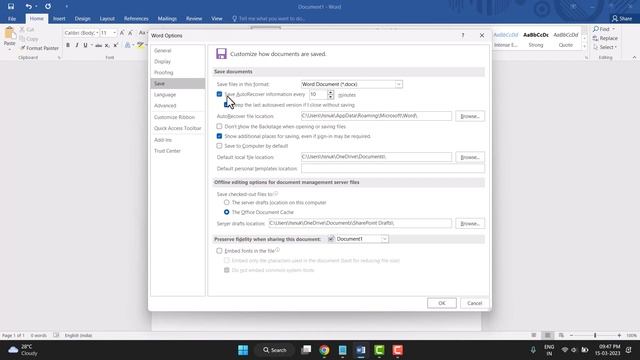Open Google Chrome from taskbar
The width and height of the screenshot is (640, 360).
pos(324,350)
